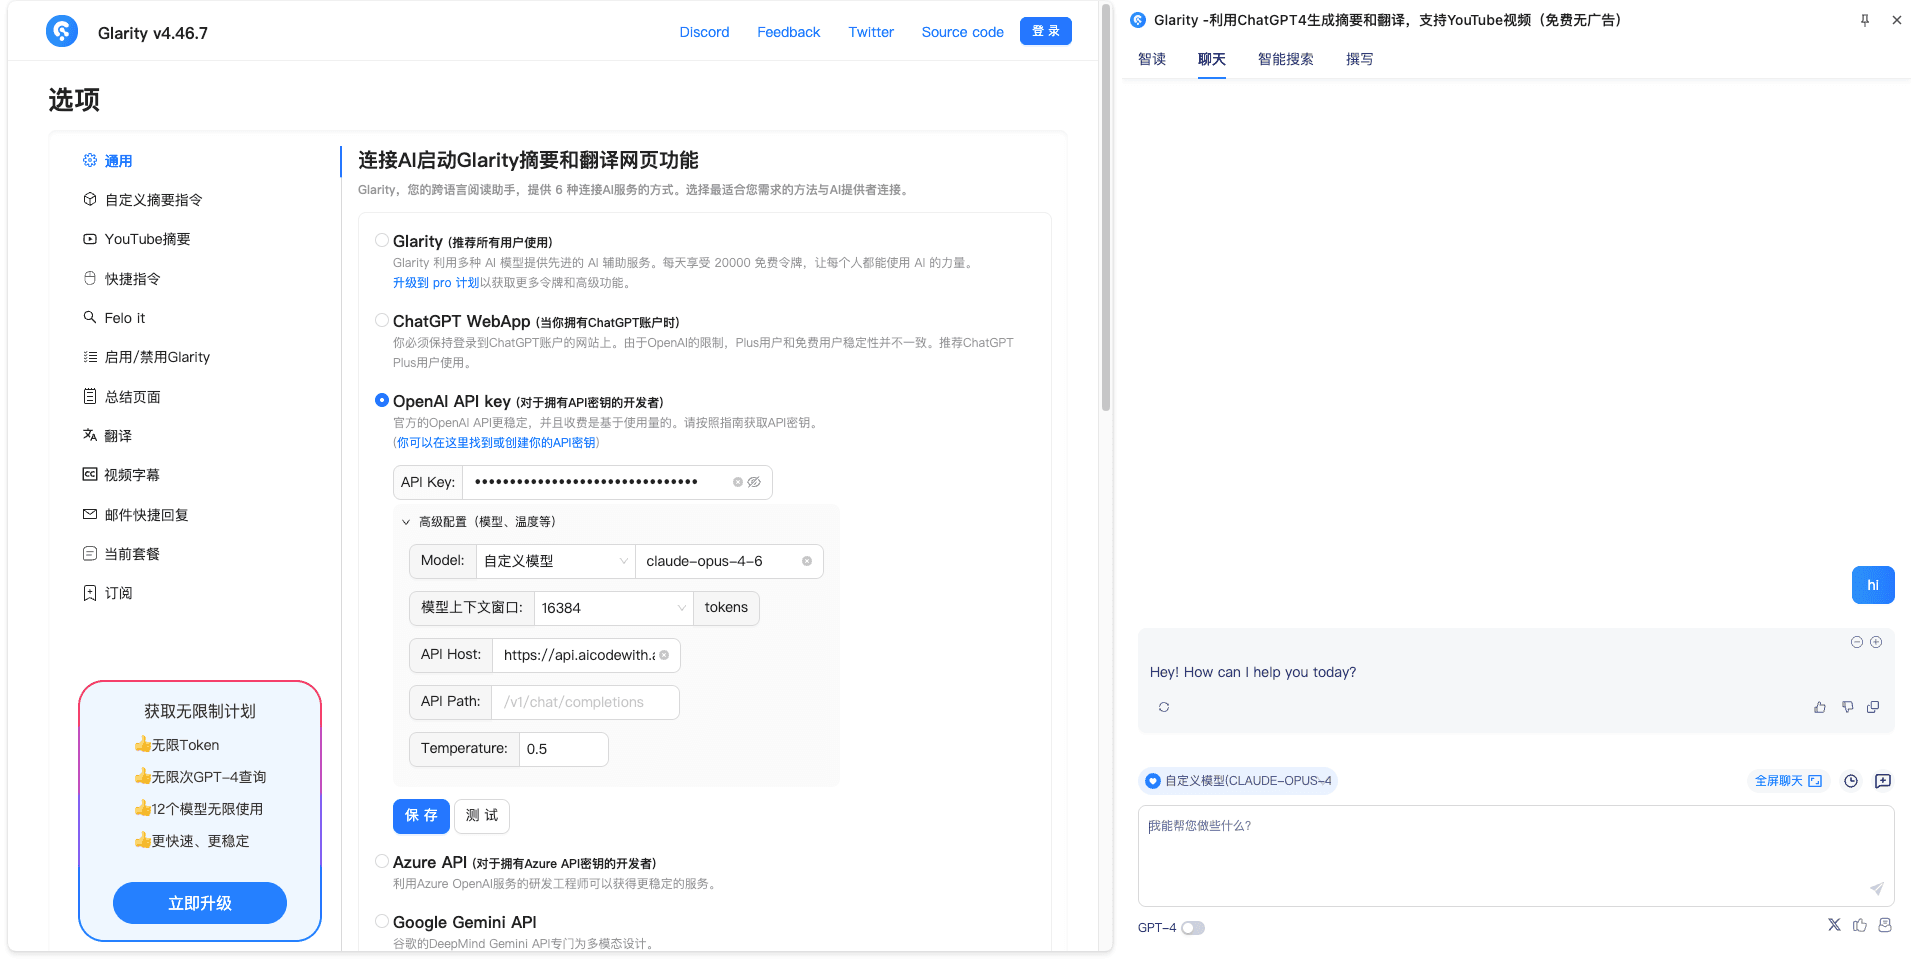The width and height of the screenshot is (1920, 959).
Task: Increase font size with the plus circle icon
Action: (1876, 642)
